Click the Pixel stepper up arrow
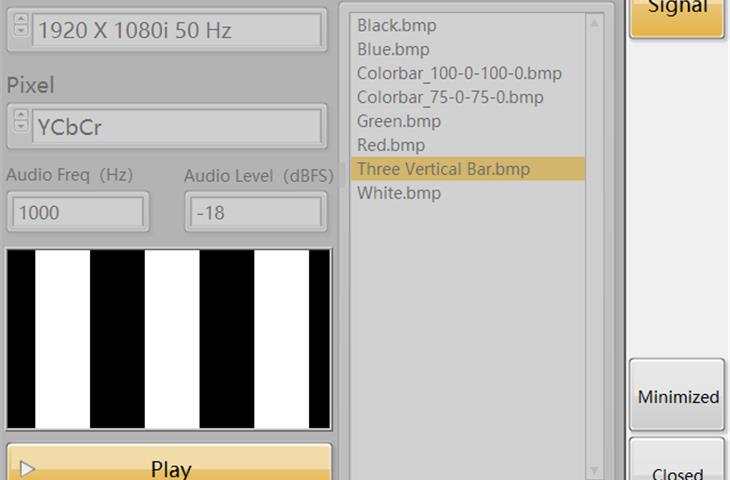This screenshot has height=480, width=730. [20, 115]
